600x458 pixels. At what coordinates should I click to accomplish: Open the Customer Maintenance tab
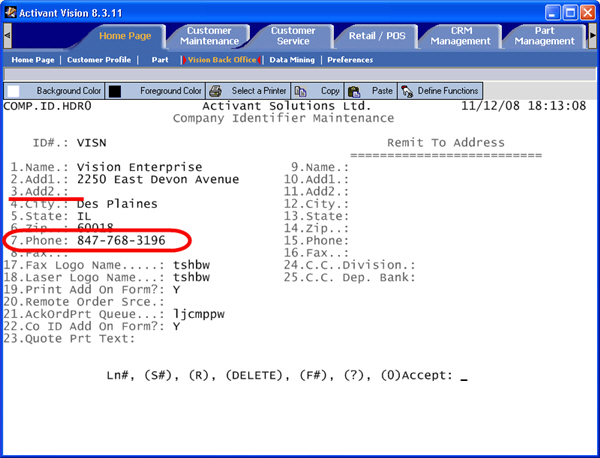[x=209, y=36]
